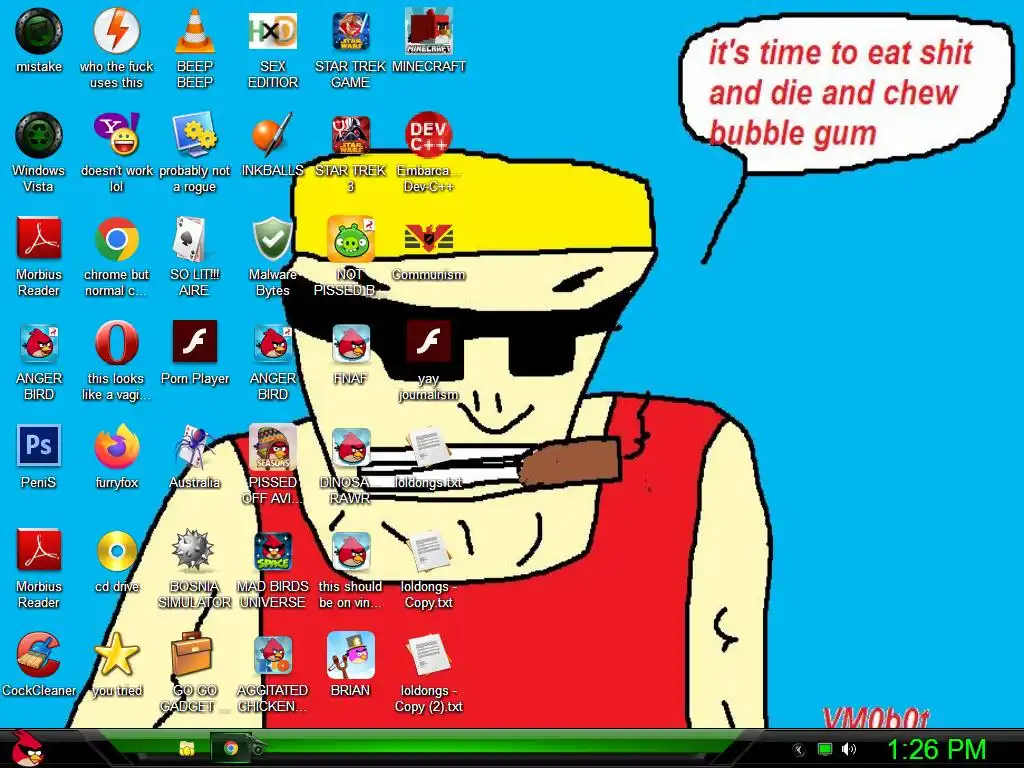The width and height of the screenshot is (1024, 768).
Task: Open the 'cd drive' disc icon
Action: tap(116, 552)
